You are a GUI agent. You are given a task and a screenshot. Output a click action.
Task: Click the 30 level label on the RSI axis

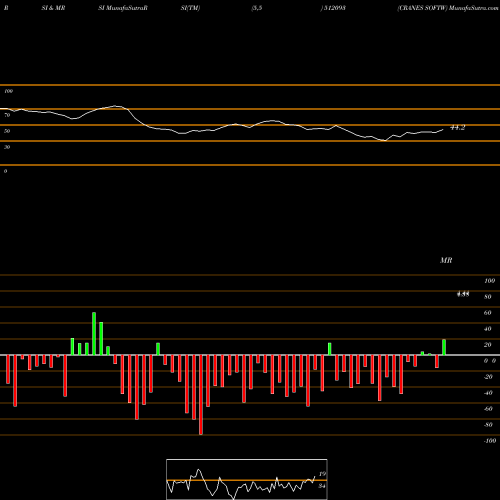(7, 147)
